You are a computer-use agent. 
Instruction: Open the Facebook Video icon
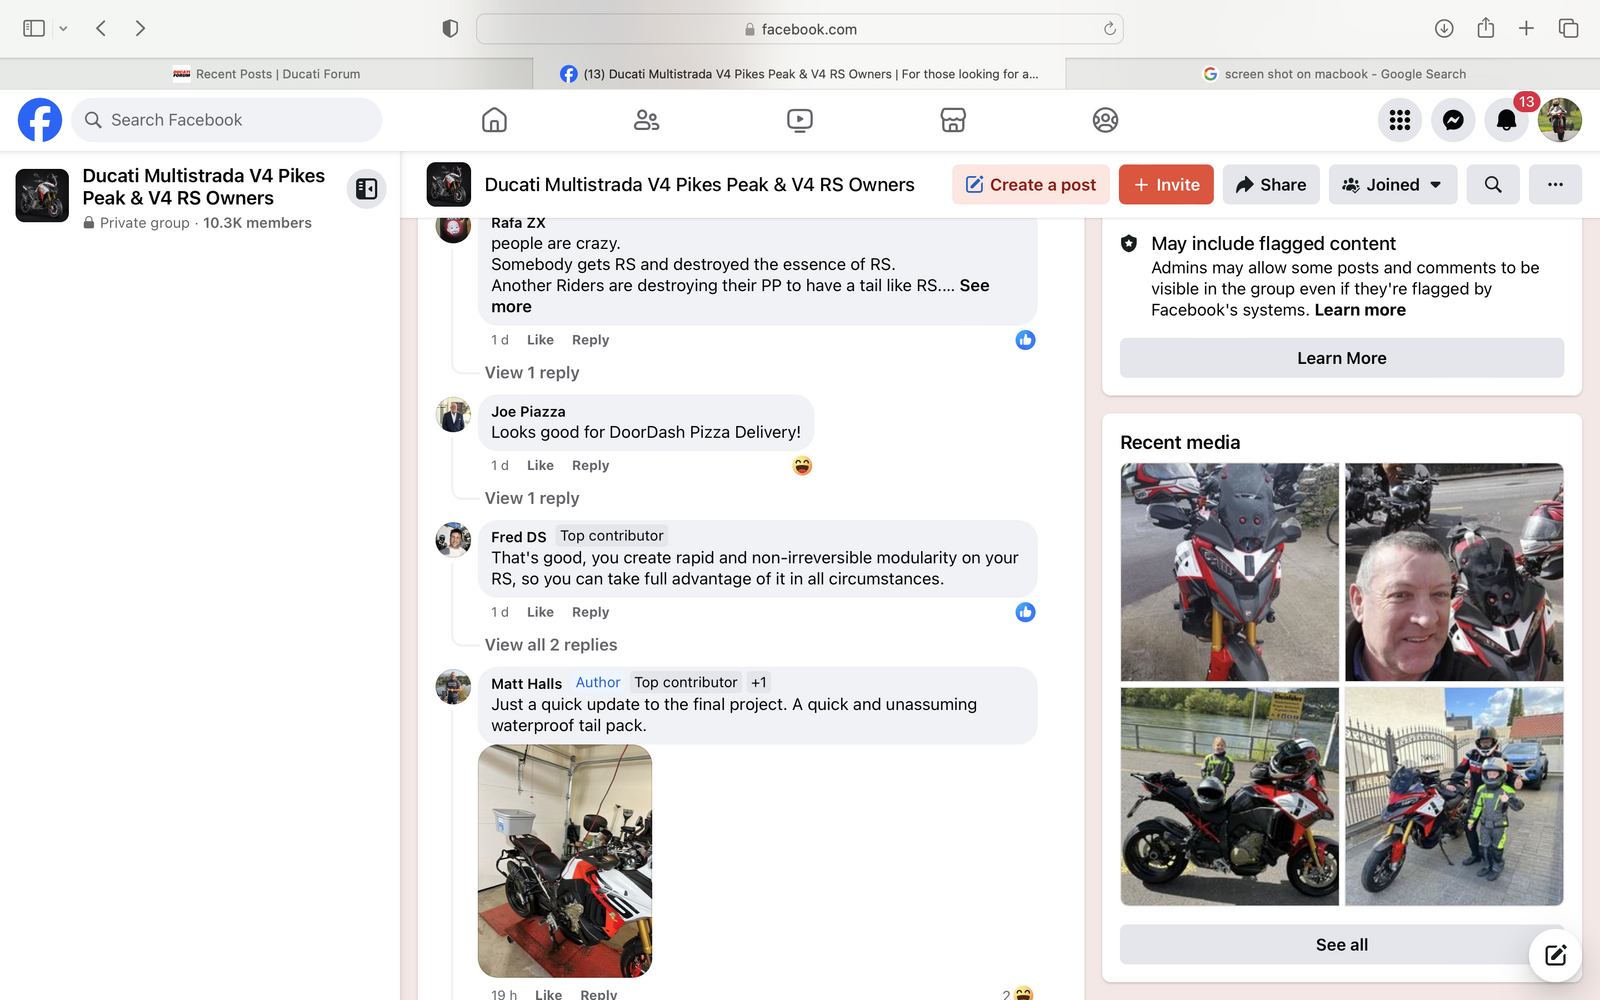point(800,120)
